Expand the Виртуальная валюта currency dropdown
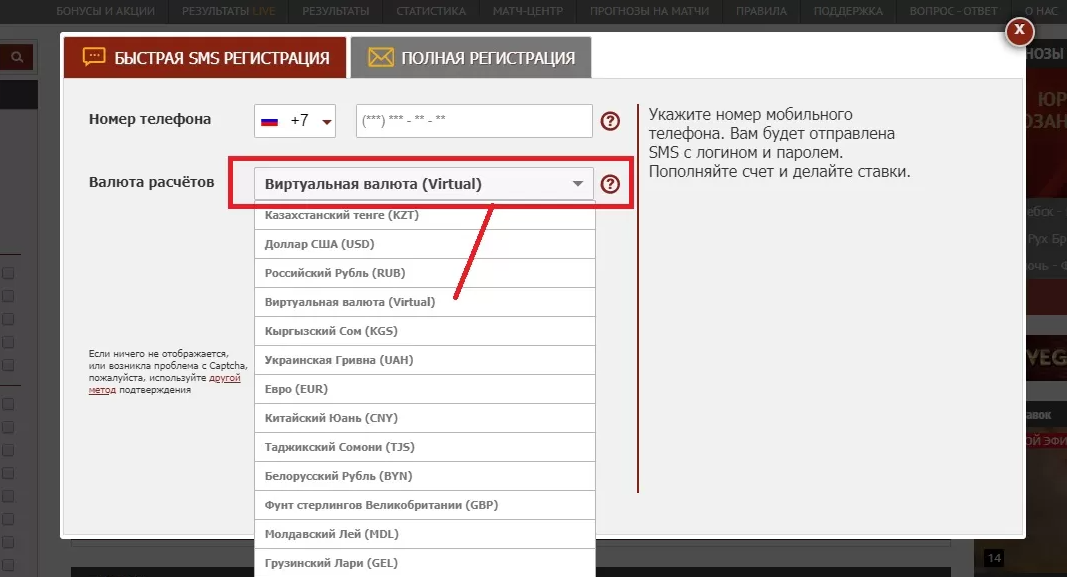 click(x=424, y=184)
